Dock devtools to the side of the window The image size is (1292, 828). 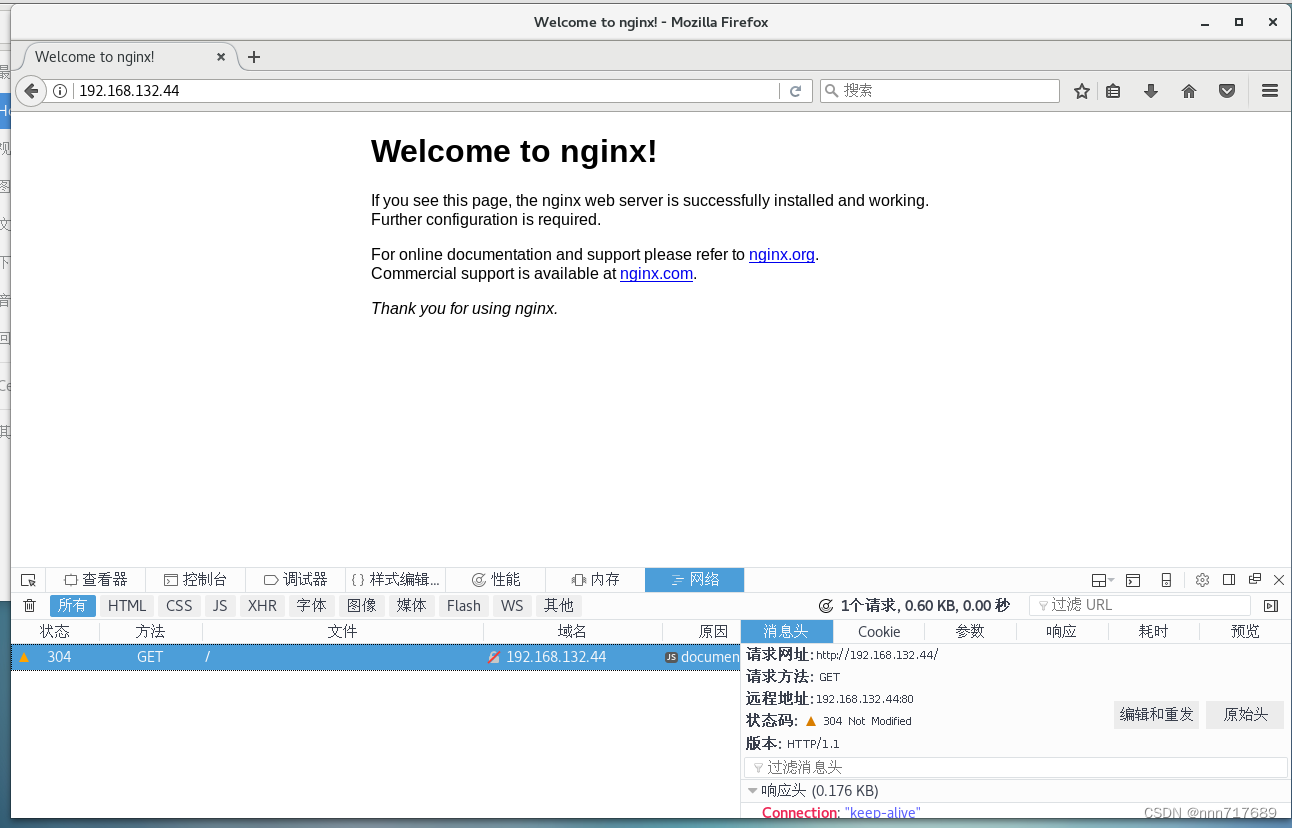pos(1229,580)
